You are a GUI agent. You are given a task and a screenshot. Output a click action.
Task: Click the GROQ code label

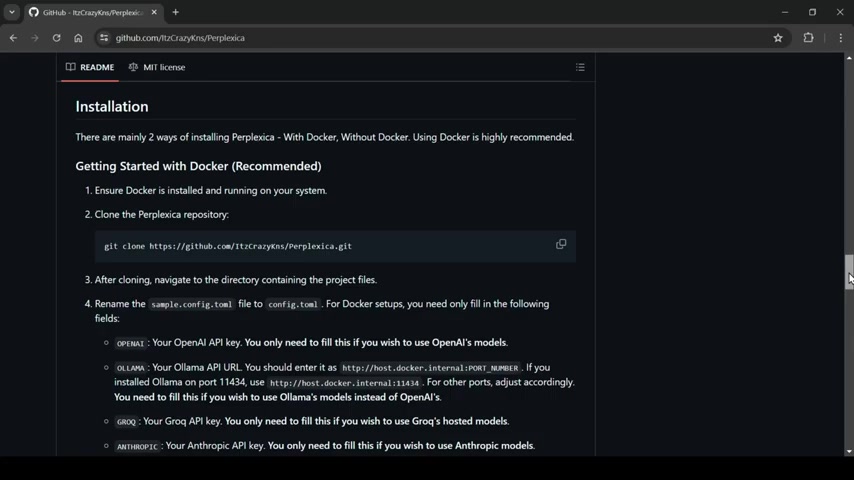[126, 422]
